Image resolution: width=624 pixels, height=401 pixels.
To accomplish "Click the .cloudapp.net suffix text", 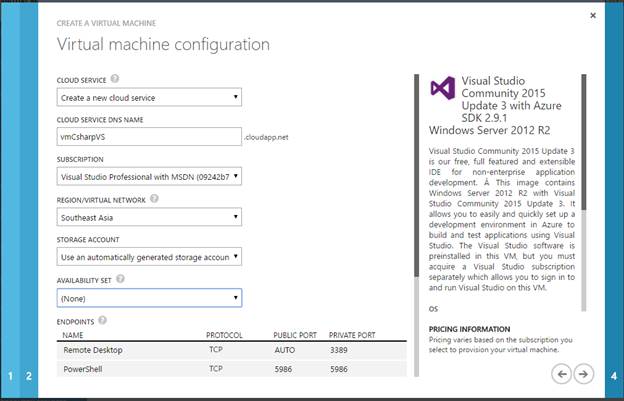I will tap(266, 137).
